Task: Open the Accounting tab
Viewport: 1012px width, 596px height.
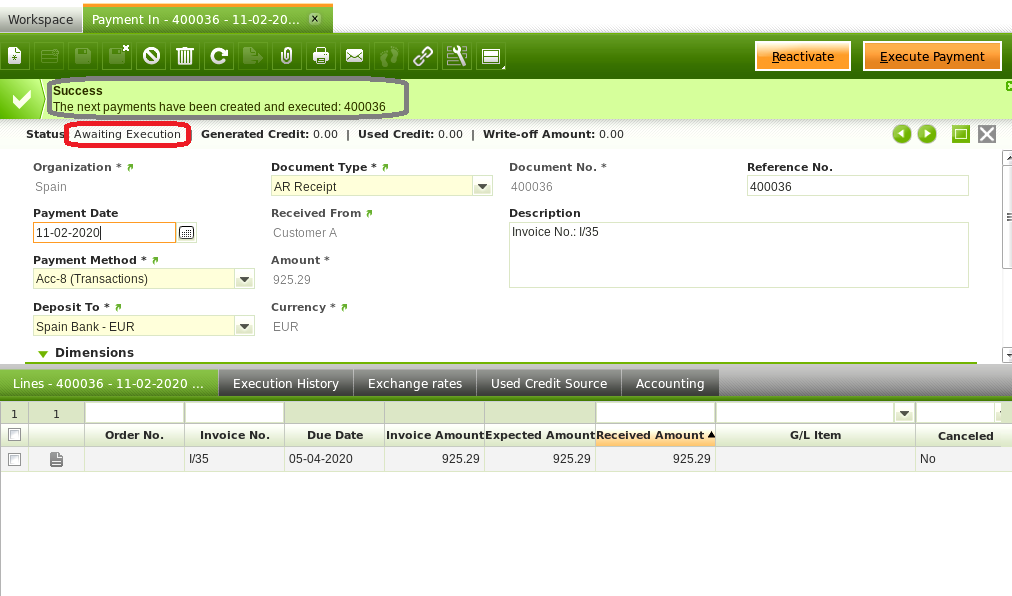Action: (x=670, y=384)
